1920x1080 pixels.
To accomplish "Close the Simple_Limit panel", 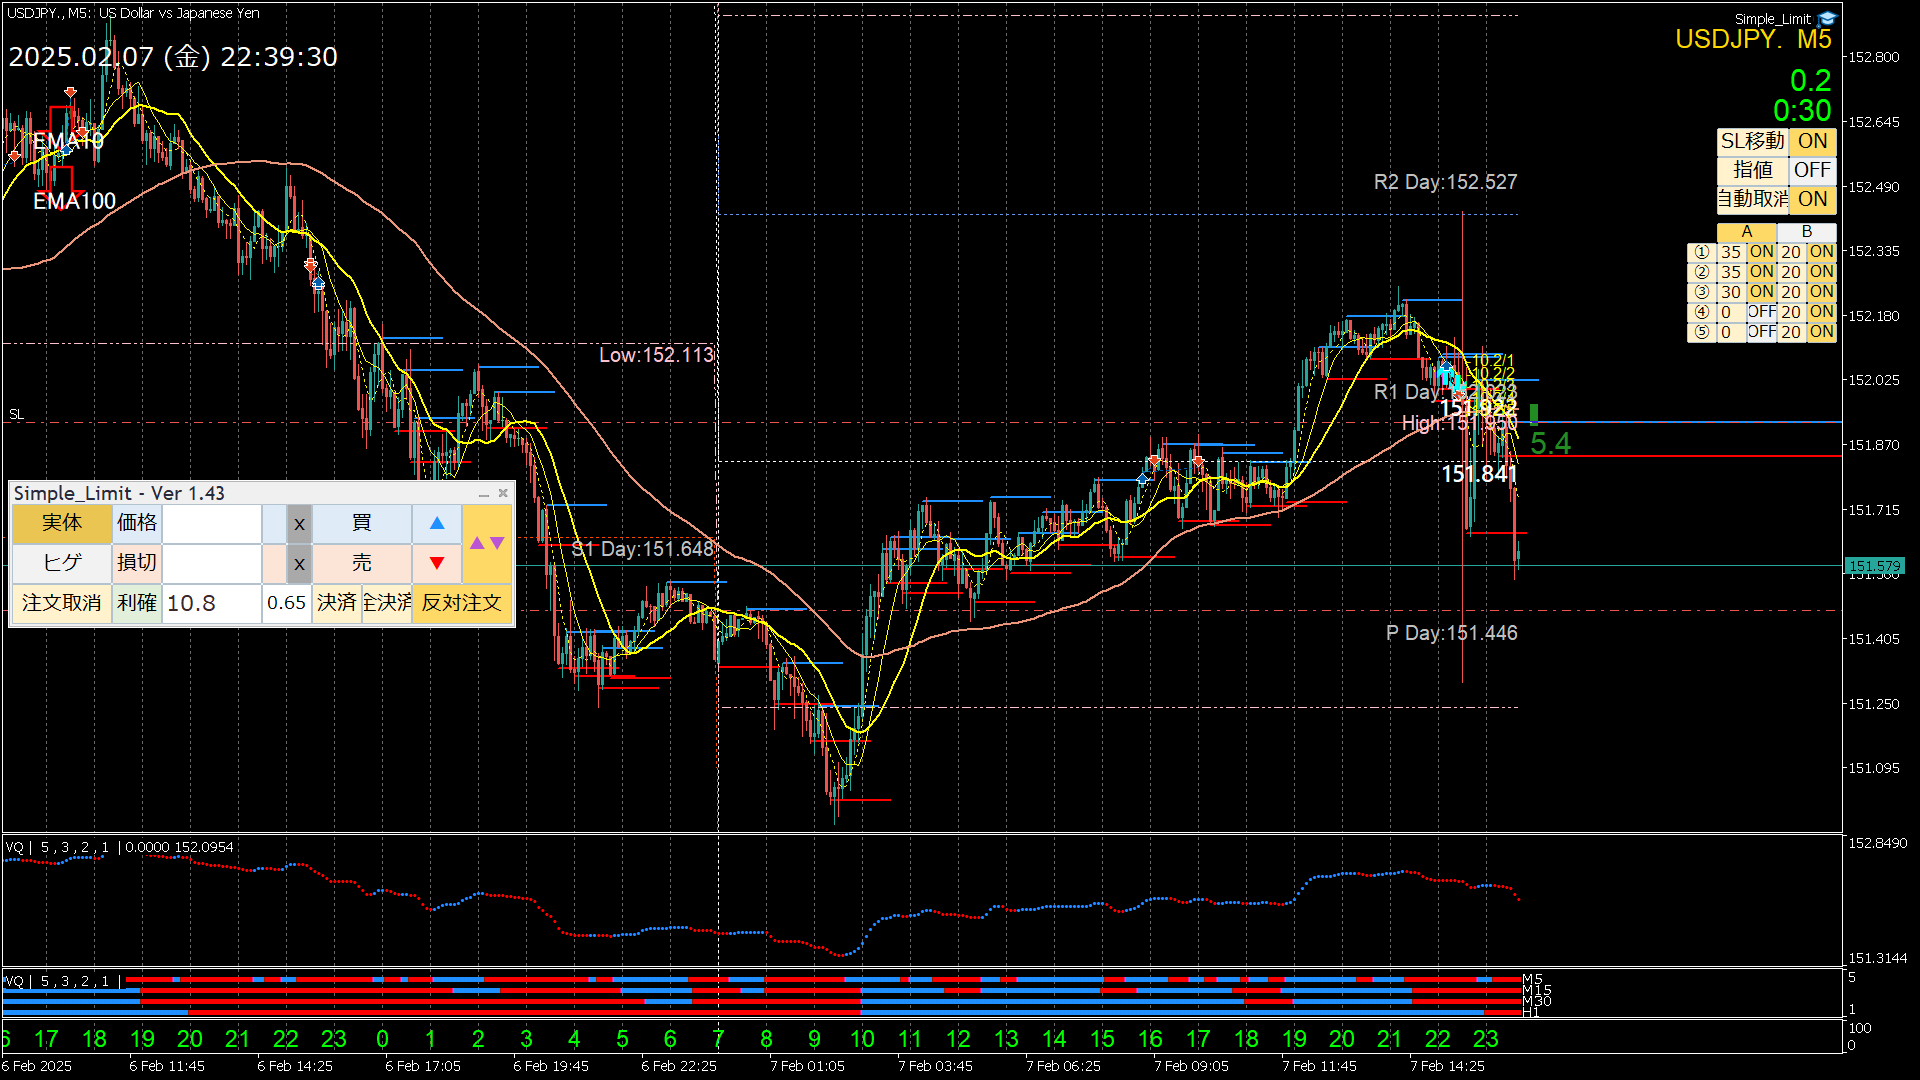I will pyautogui.click(x=503, y=493).
